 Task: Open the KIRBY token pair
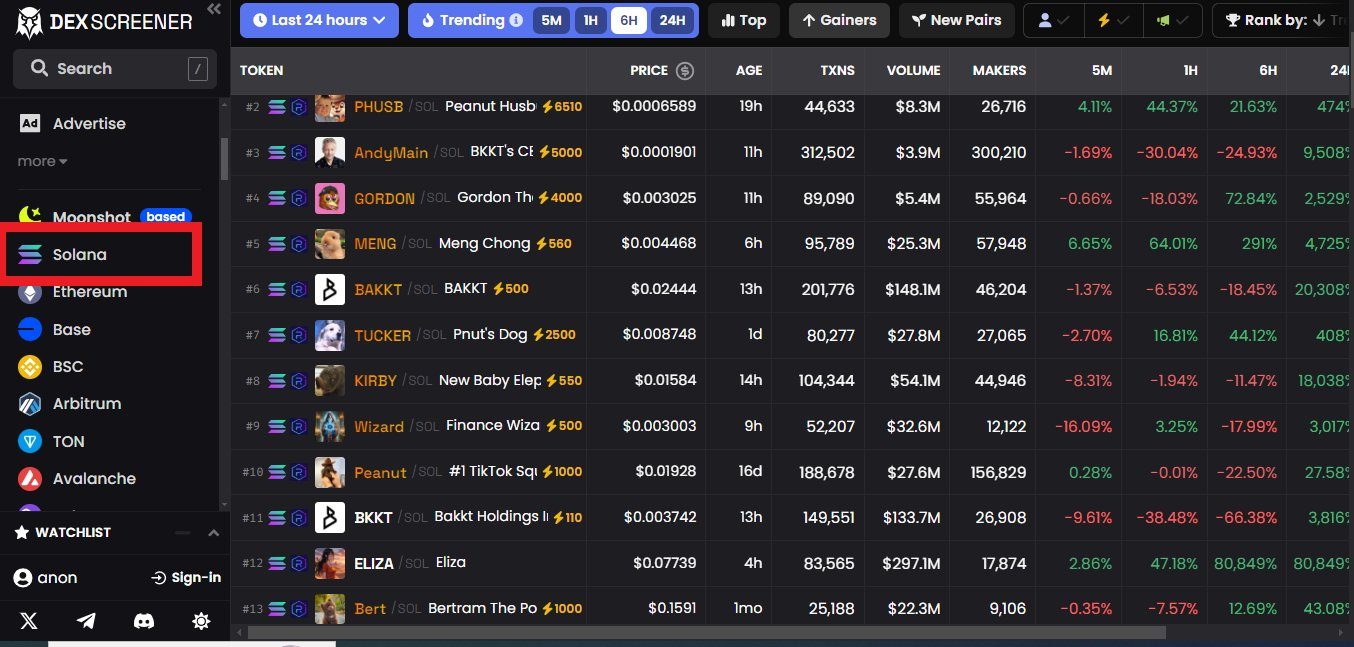[791, 380]
